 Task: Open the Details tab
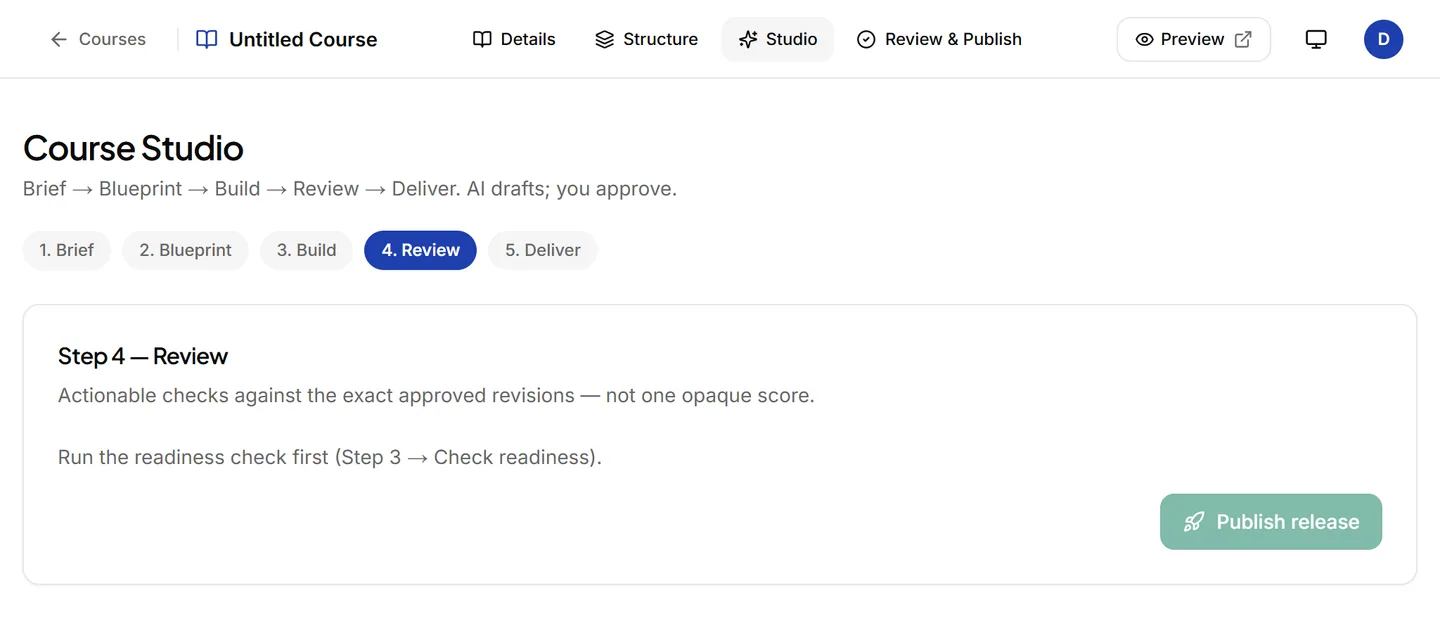click(514, 39)
